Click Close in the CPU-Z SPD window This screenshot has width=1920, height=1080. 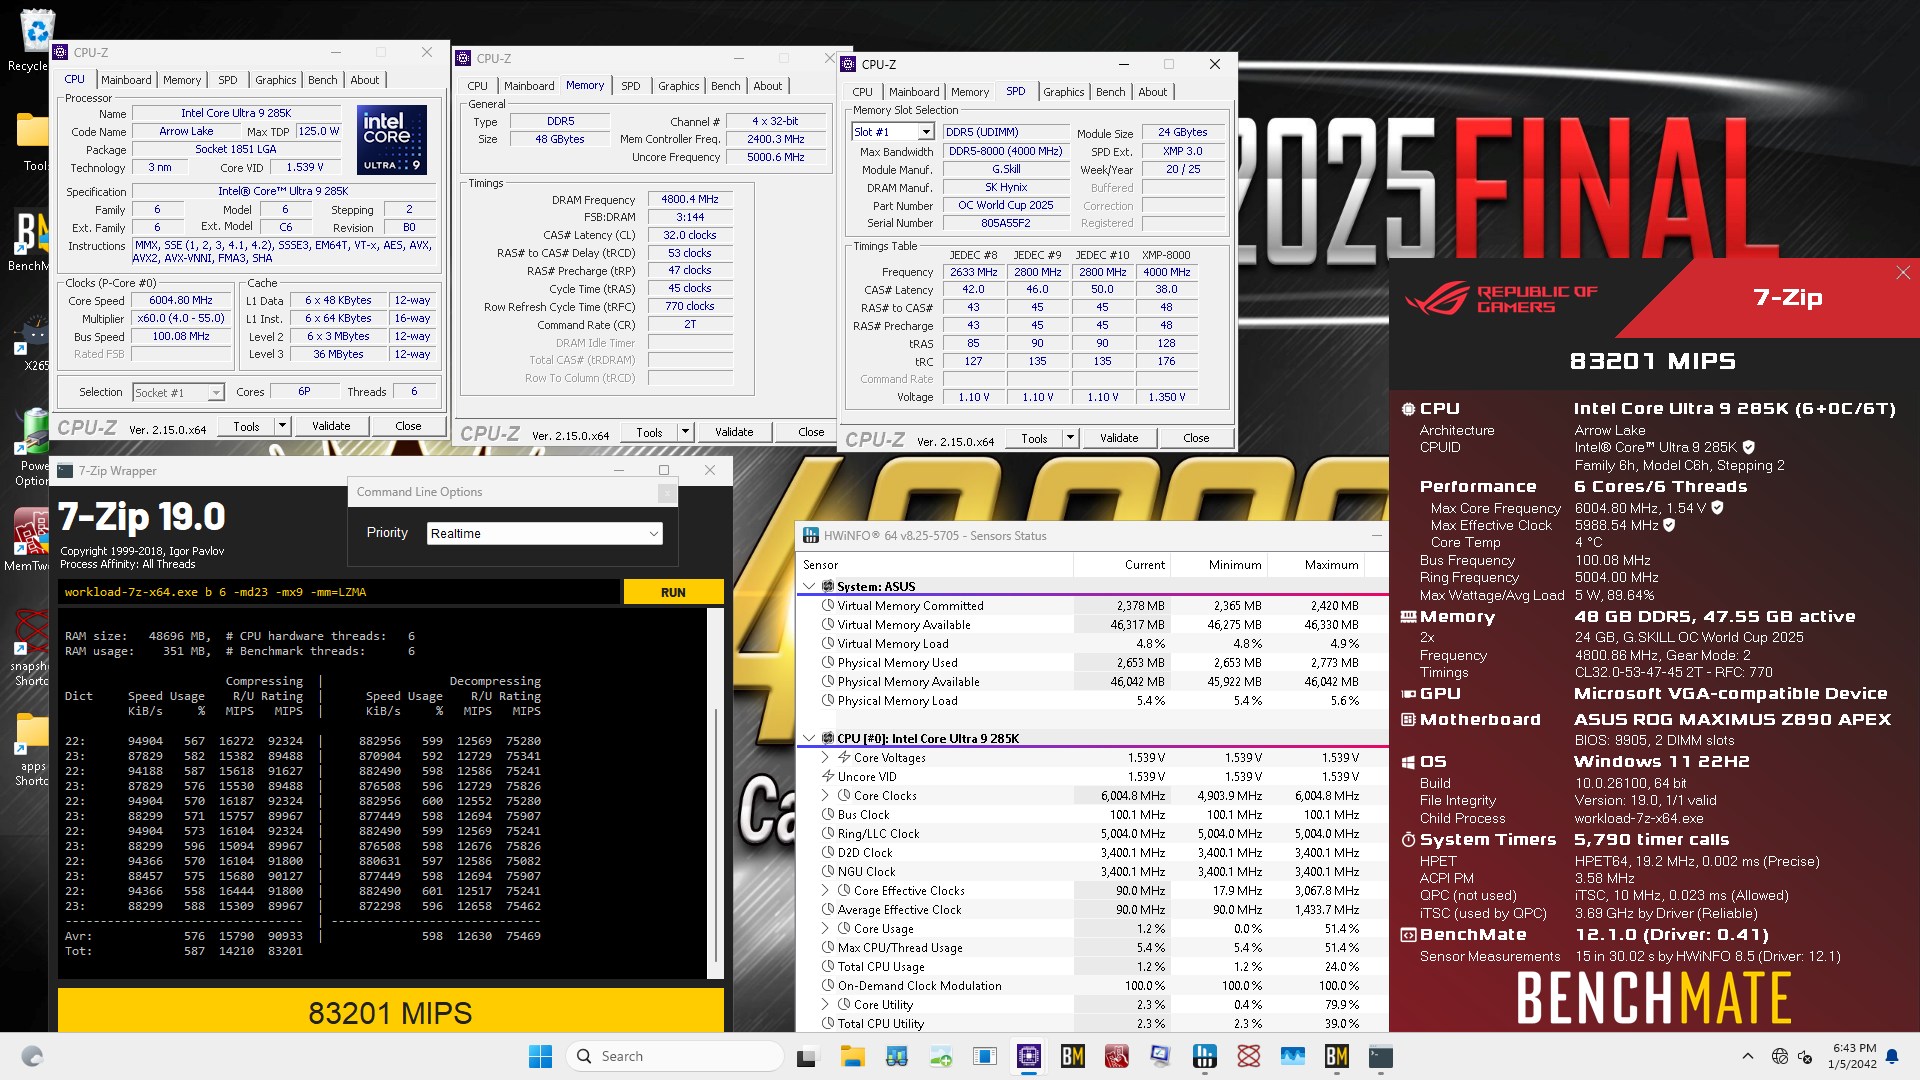tap(1196, 438)
